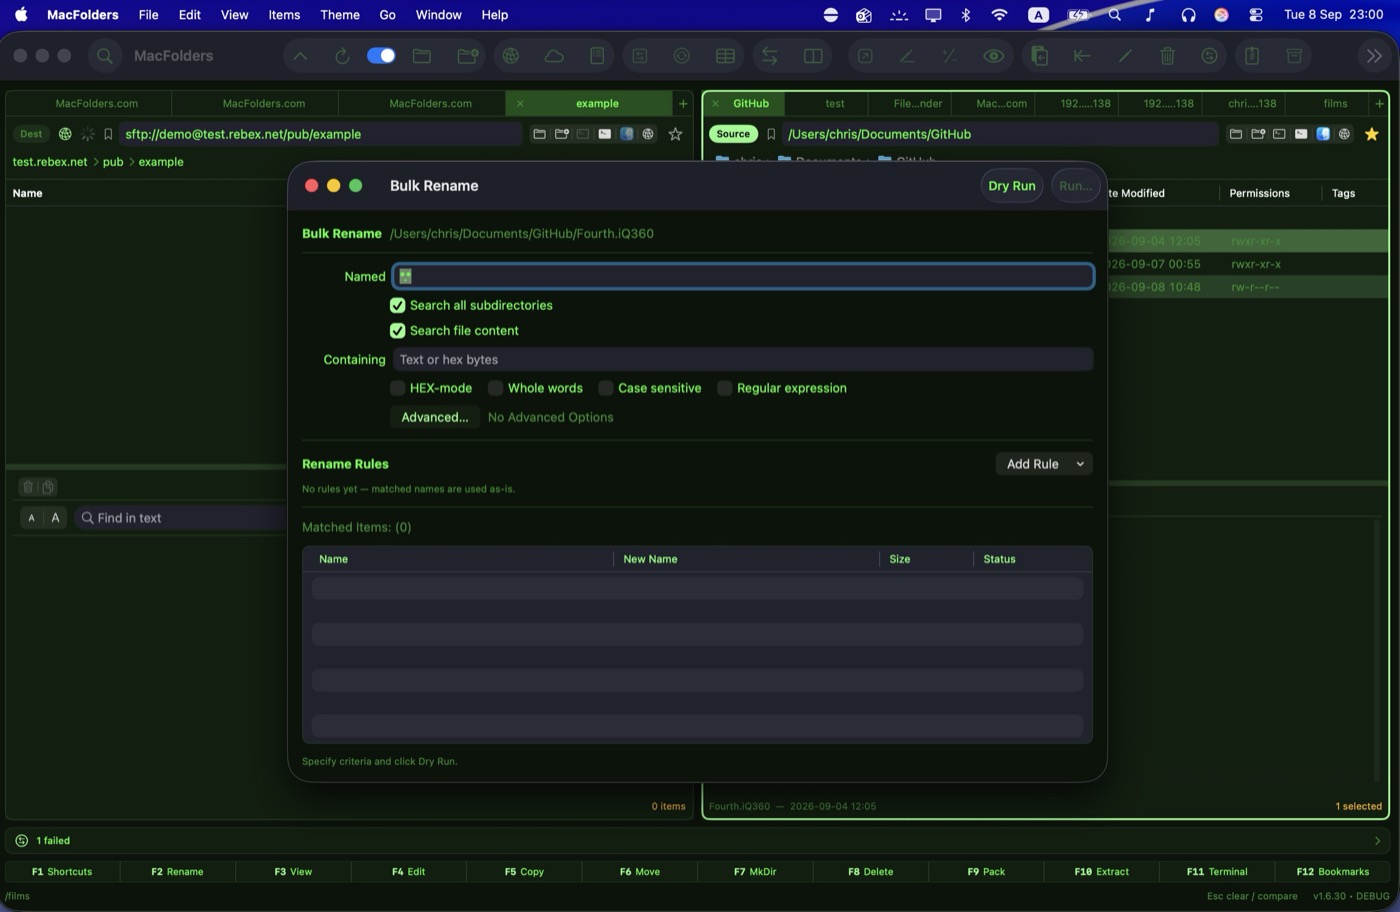Click the copy documents toolbar icon
The height and width of the screenshot is (912, 1400).
click(x=1040, y=56)
